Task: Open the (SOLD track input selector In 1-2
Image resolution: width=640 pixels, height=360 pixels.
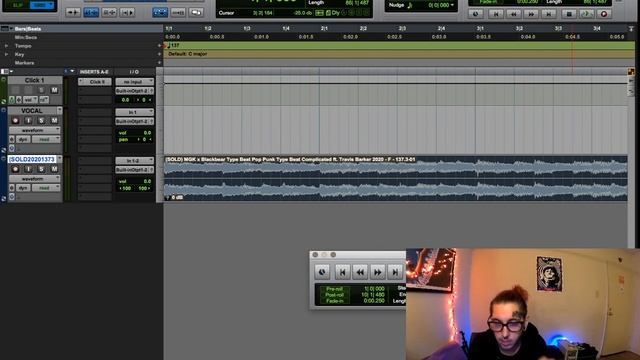Action: [134, 160]
